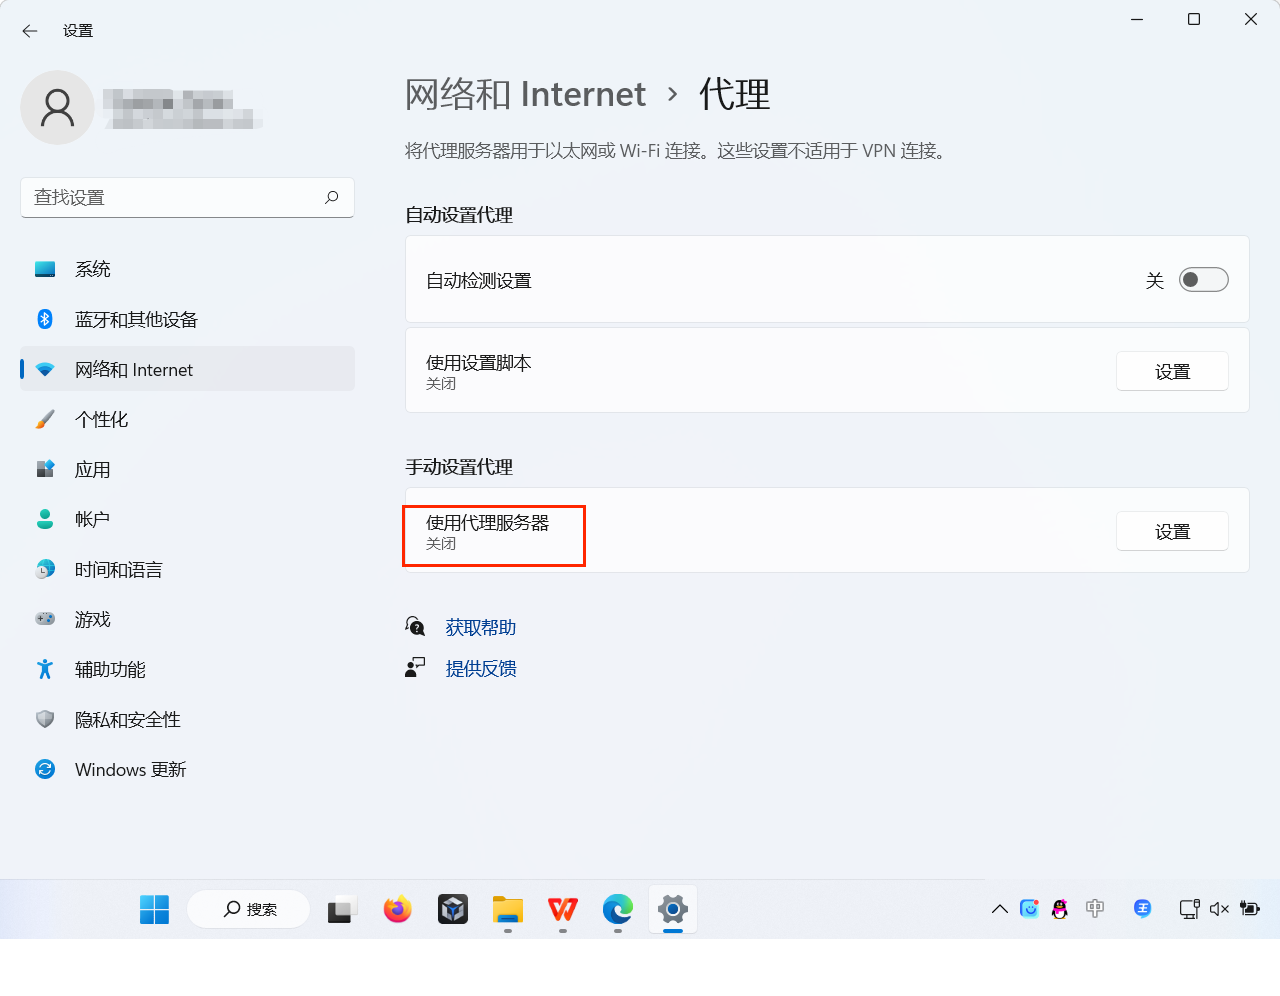Viewport: 1280px width, 996px height.
Task: Open the VirtualBox cube taskbar icon
Action: click(453, 909)
